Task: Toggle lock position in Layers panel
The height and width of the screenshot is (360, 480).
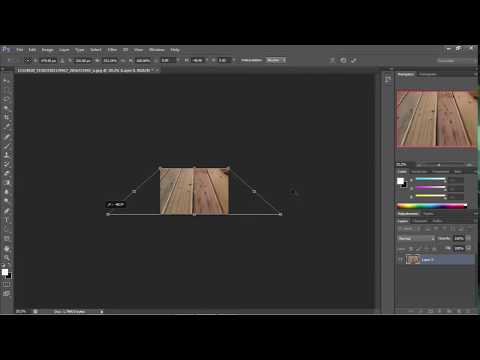Action: 426,249
